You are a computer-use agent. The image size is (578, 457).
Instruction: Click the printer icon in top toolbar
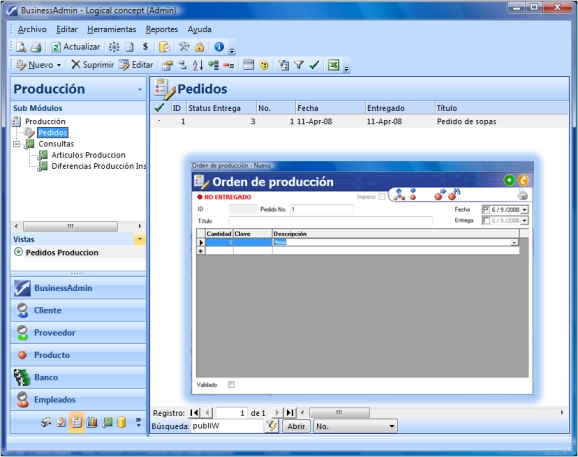36,47
